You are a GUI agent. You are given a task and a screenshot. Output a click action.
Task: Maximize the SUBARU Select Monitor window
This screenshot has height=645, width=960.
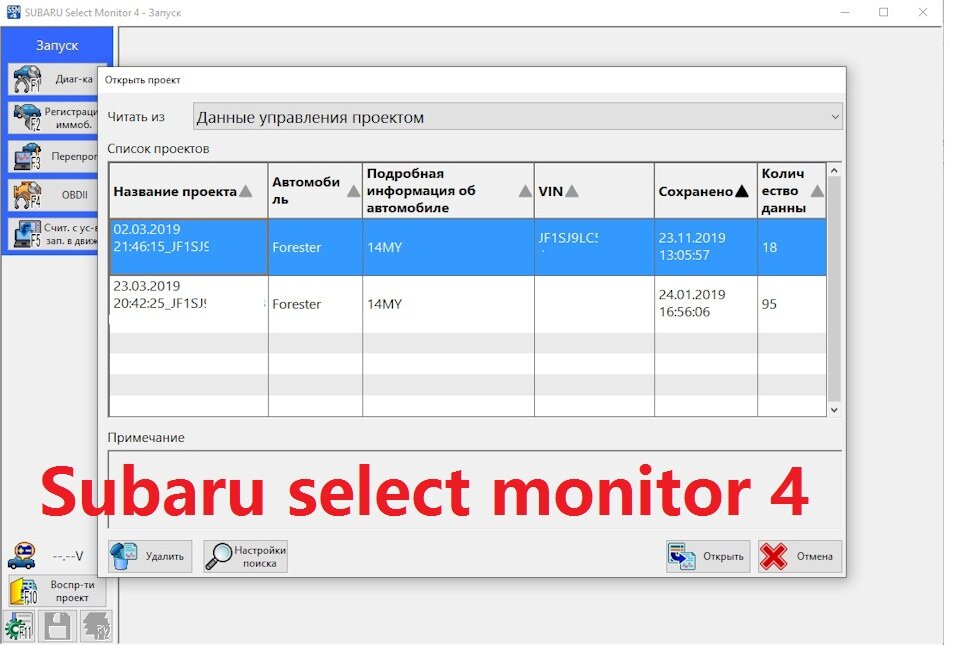coord(883,12)
